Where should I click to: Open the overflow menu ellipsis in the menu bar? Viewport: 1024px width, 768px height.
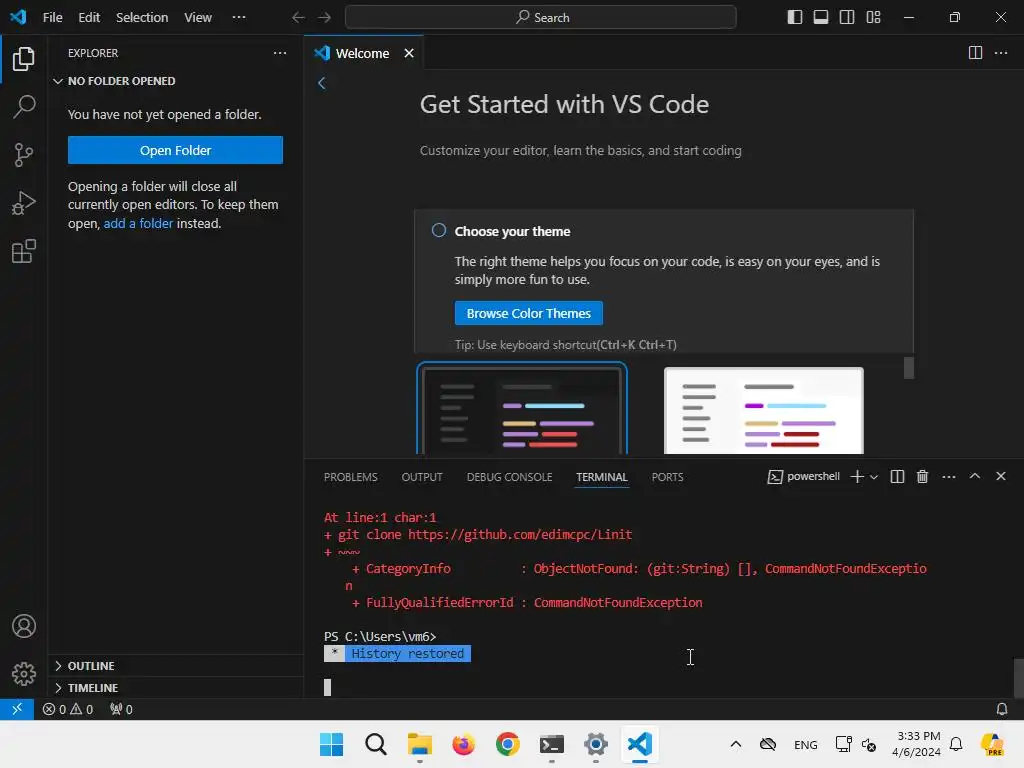[x=239, y=18]
